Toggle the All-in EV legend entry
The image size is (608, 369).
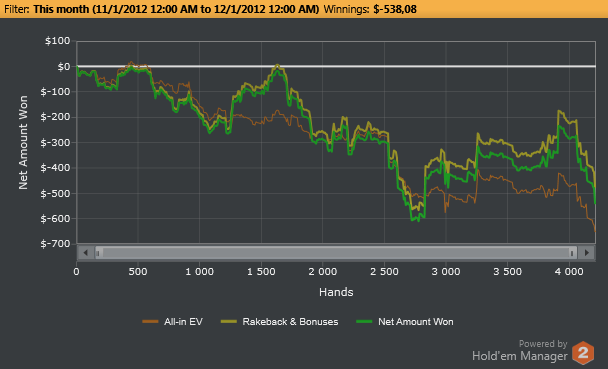tap(173, 322)
